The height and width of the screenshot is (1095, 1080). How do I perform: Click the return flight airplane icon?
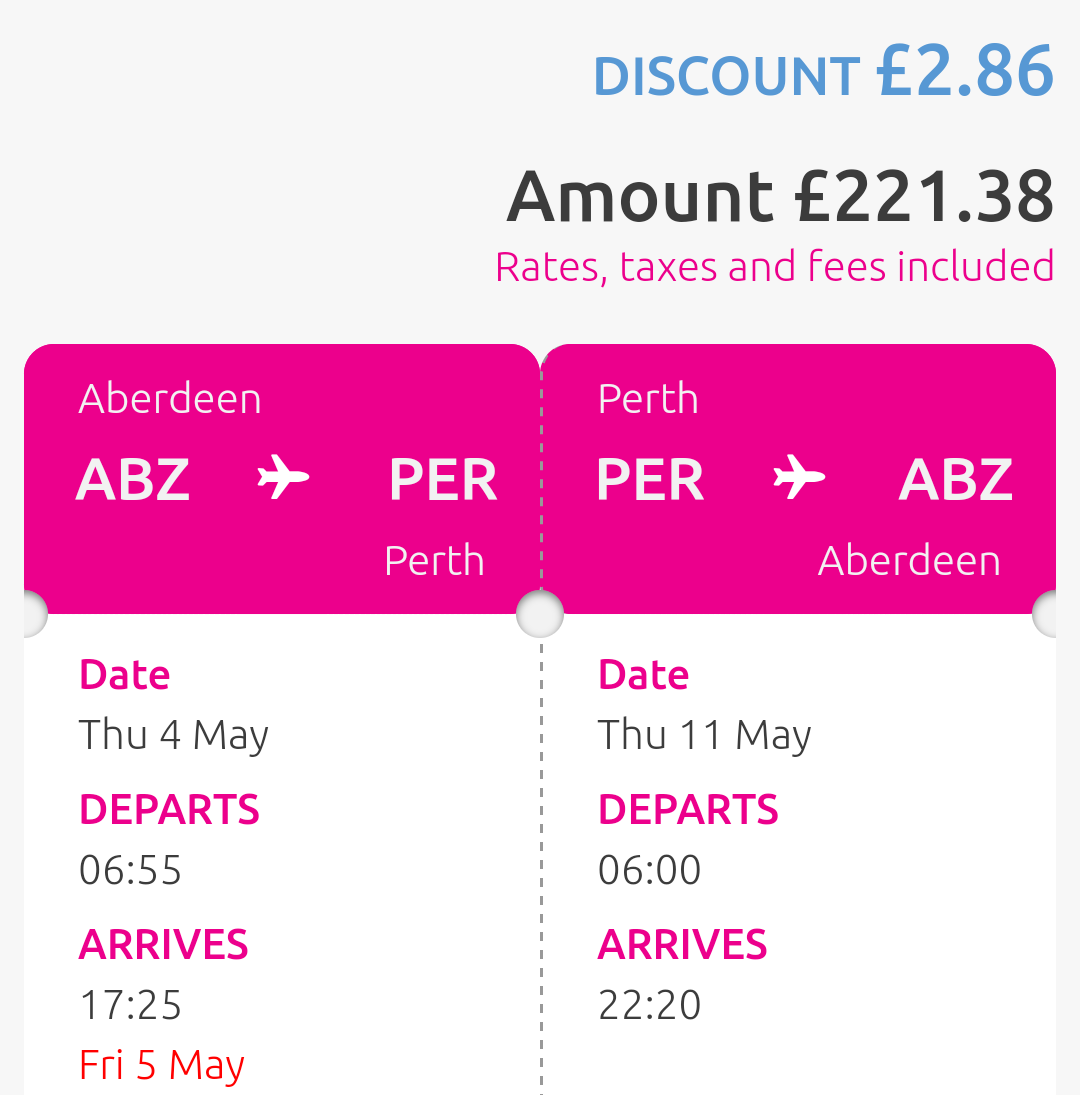799,478
